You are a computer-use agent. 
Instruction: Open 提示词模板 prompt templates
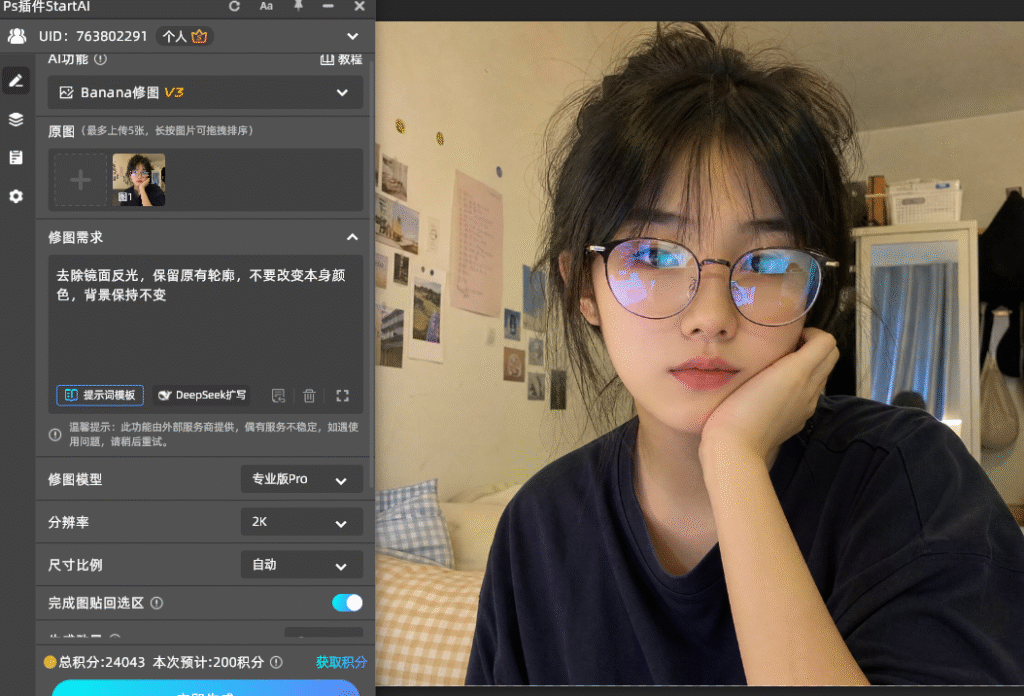[x=100, y=395]
